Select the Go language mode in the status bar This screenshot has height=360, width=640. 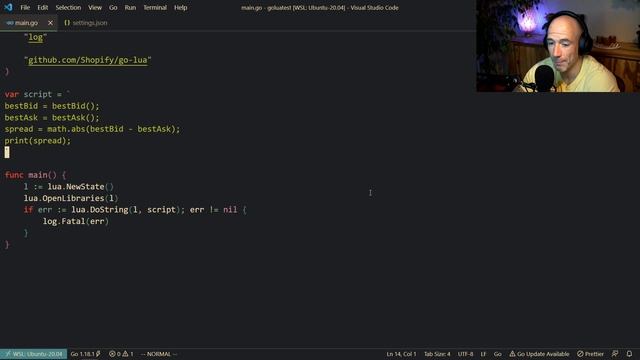coord(498,354)
